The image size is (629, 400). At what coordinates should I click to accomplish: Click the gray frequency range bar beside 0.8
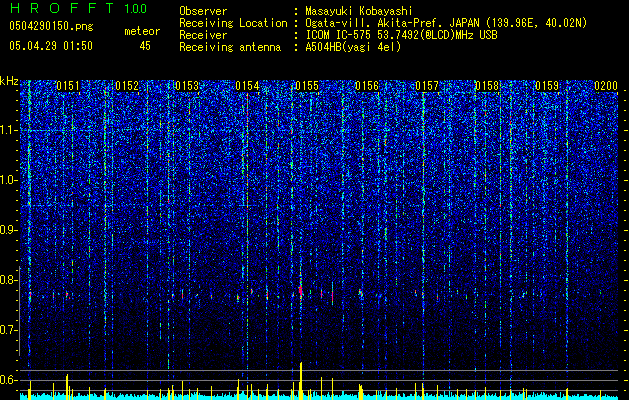pos(19,311)
